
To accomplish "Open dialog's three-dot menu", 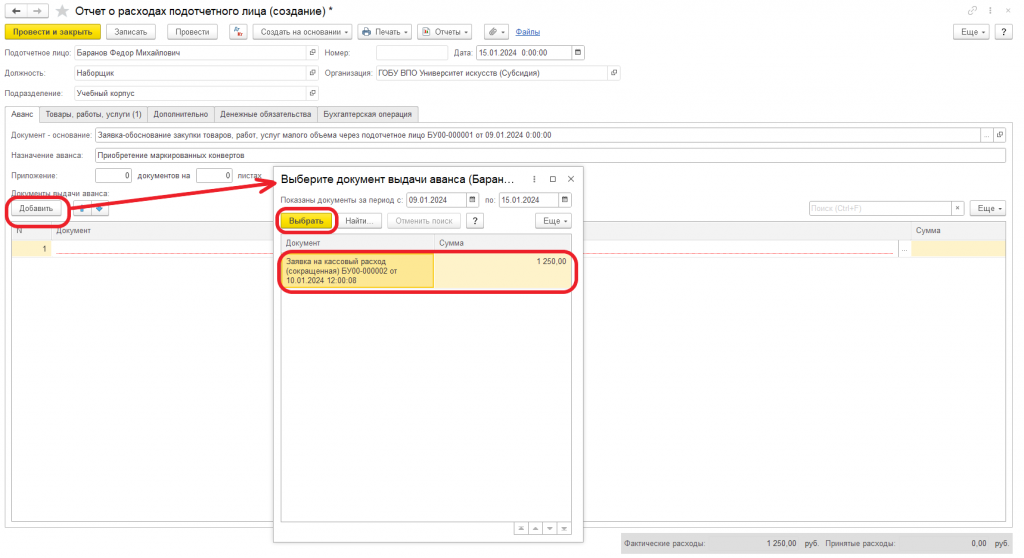I will [534, 179].
